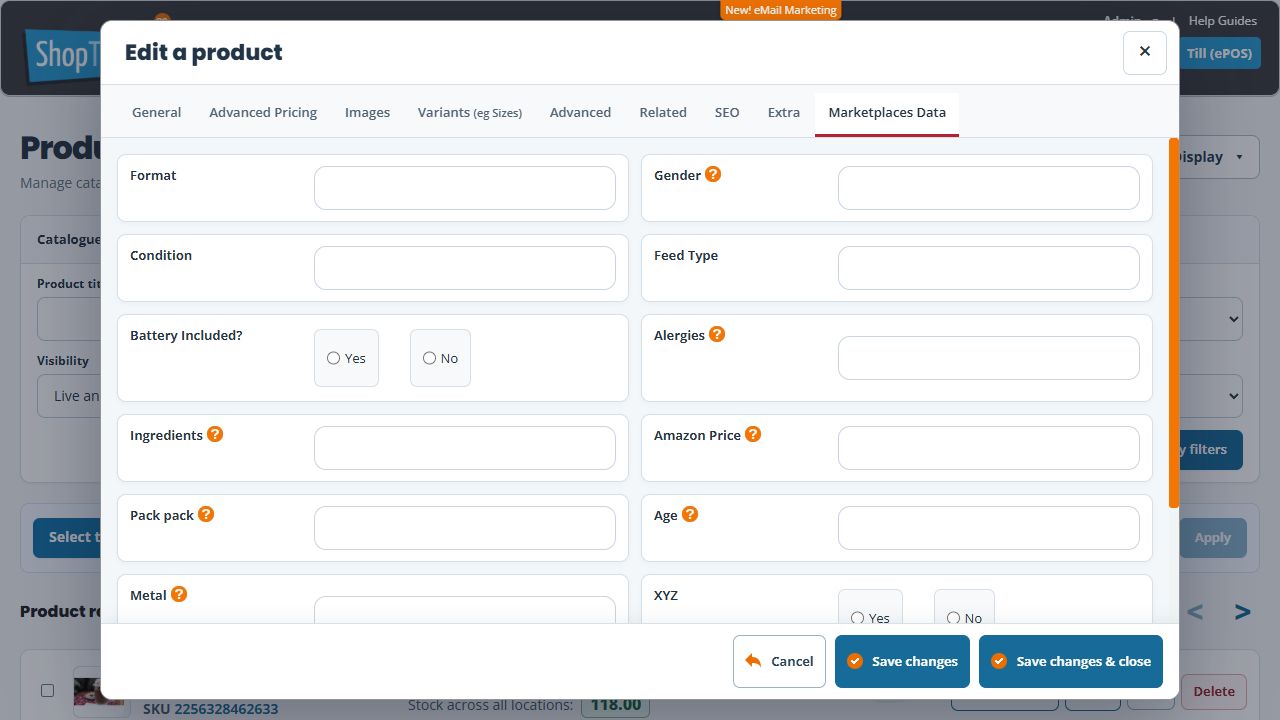Open Help Guides link
This screenshot has width=1280, height=720.
point(1223,20)
